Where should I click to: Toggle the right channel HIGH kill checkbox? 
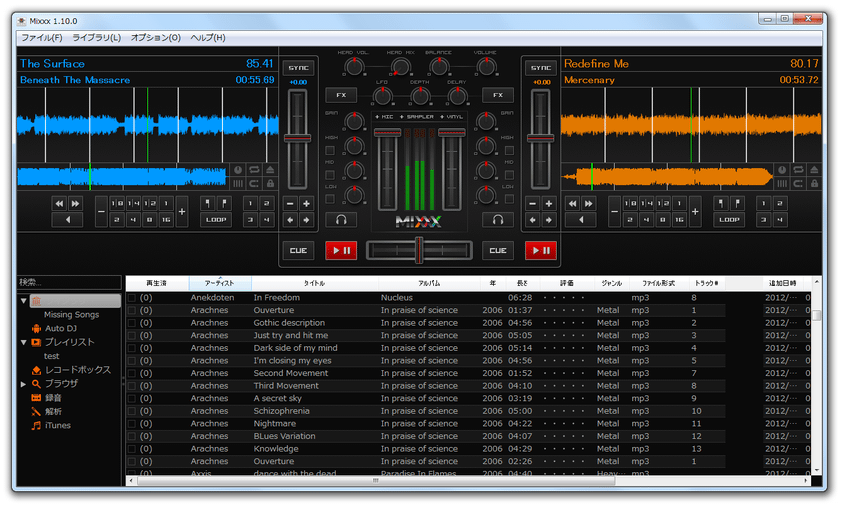[509, 151]
